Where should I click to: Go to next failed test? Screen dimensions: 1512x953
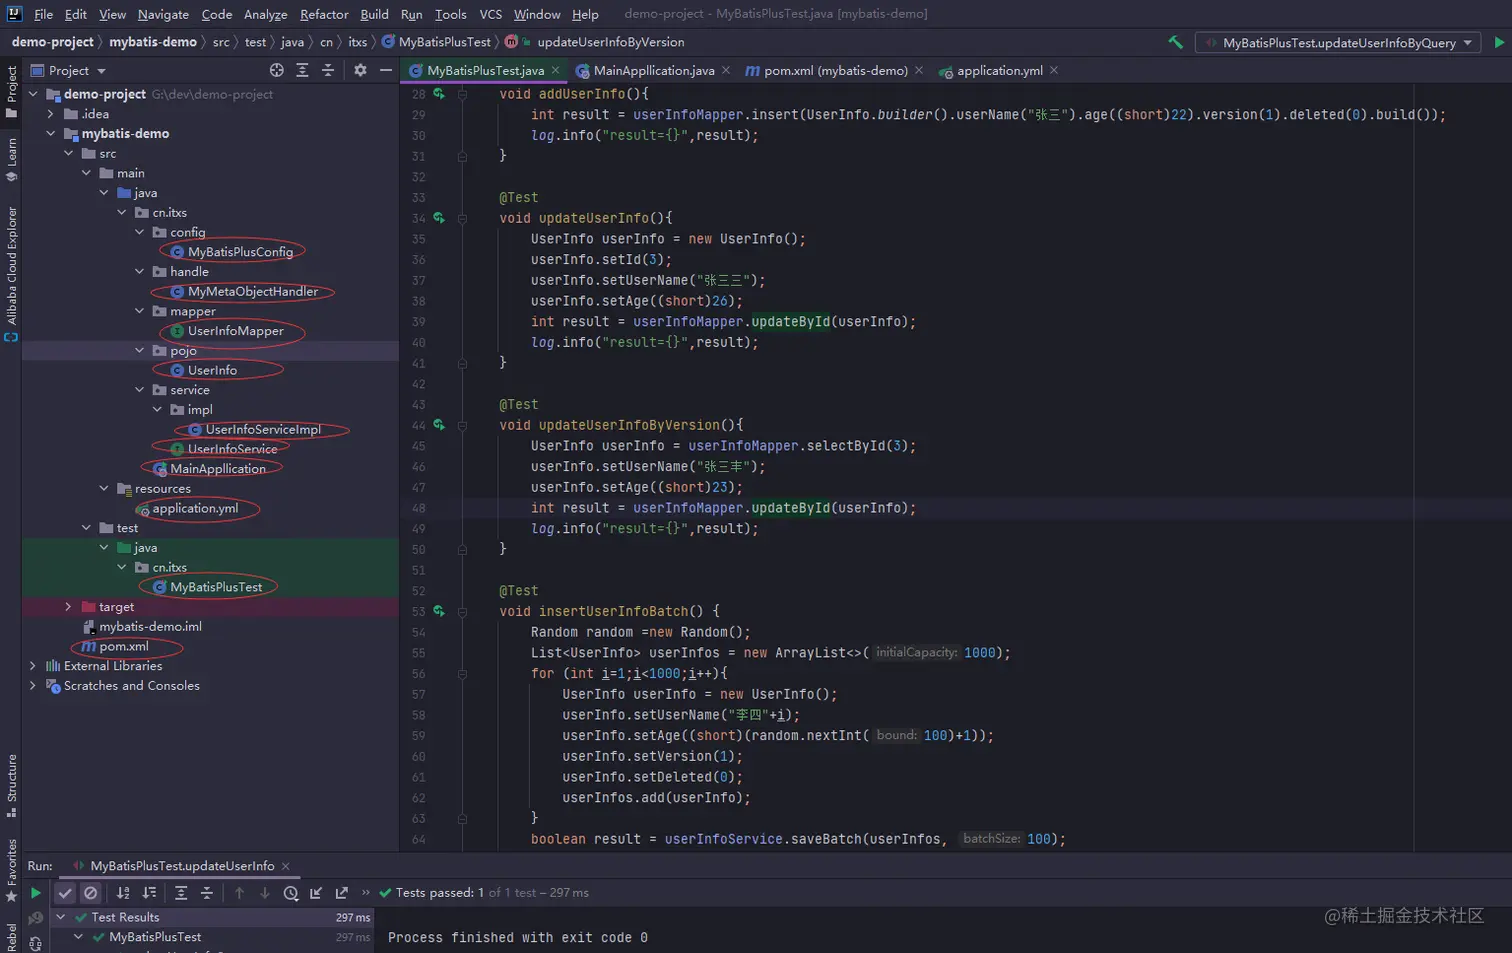pos(265,893)
